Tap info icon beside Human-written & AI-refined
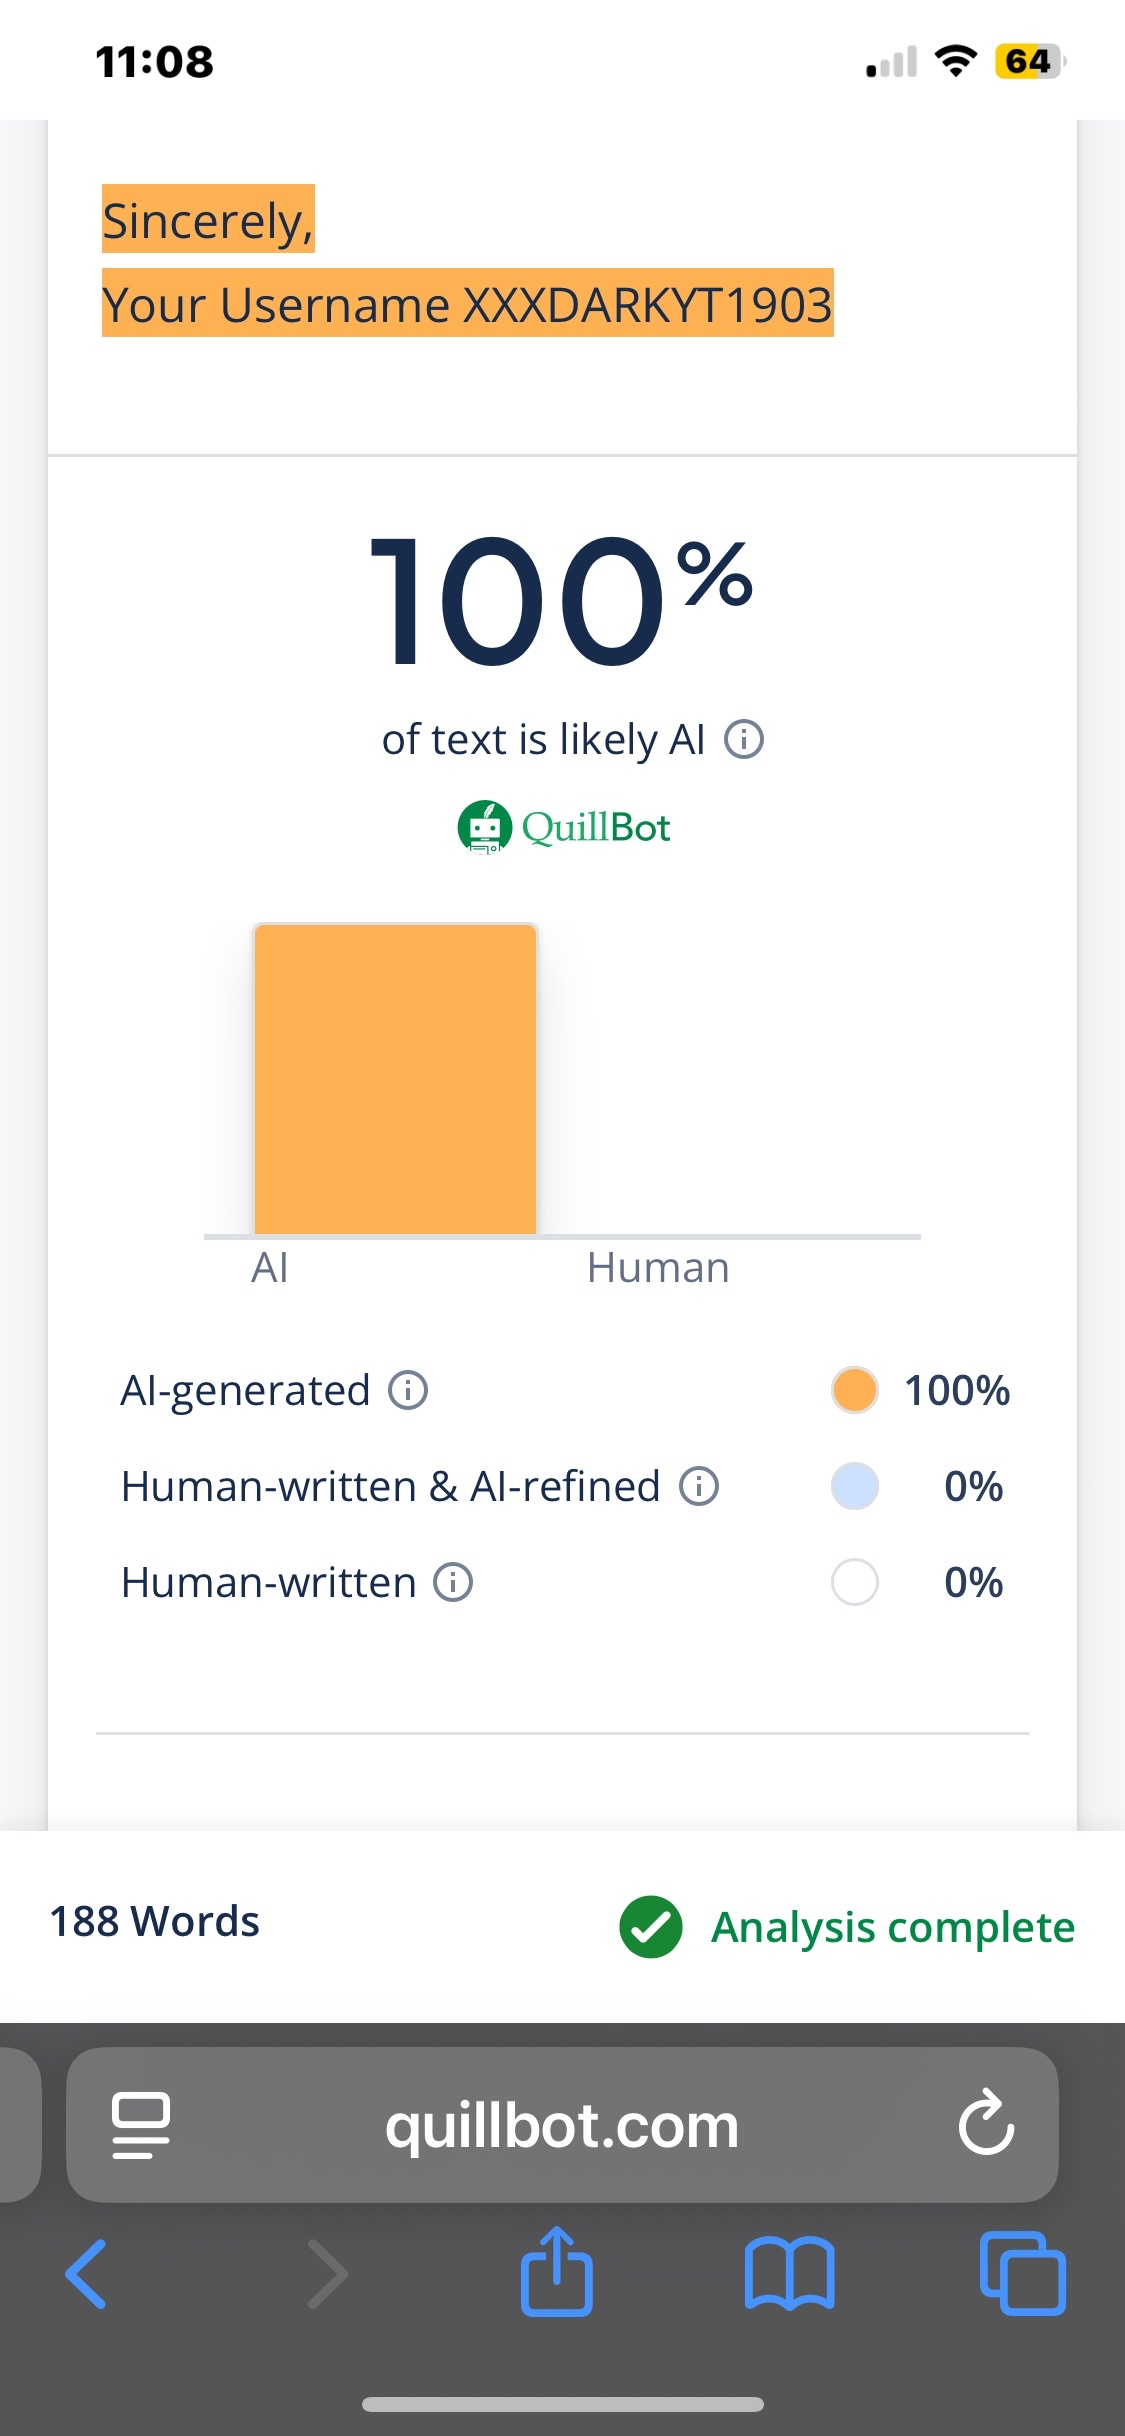The width and height of the screenshot is (1125, 2436). 699,1486
